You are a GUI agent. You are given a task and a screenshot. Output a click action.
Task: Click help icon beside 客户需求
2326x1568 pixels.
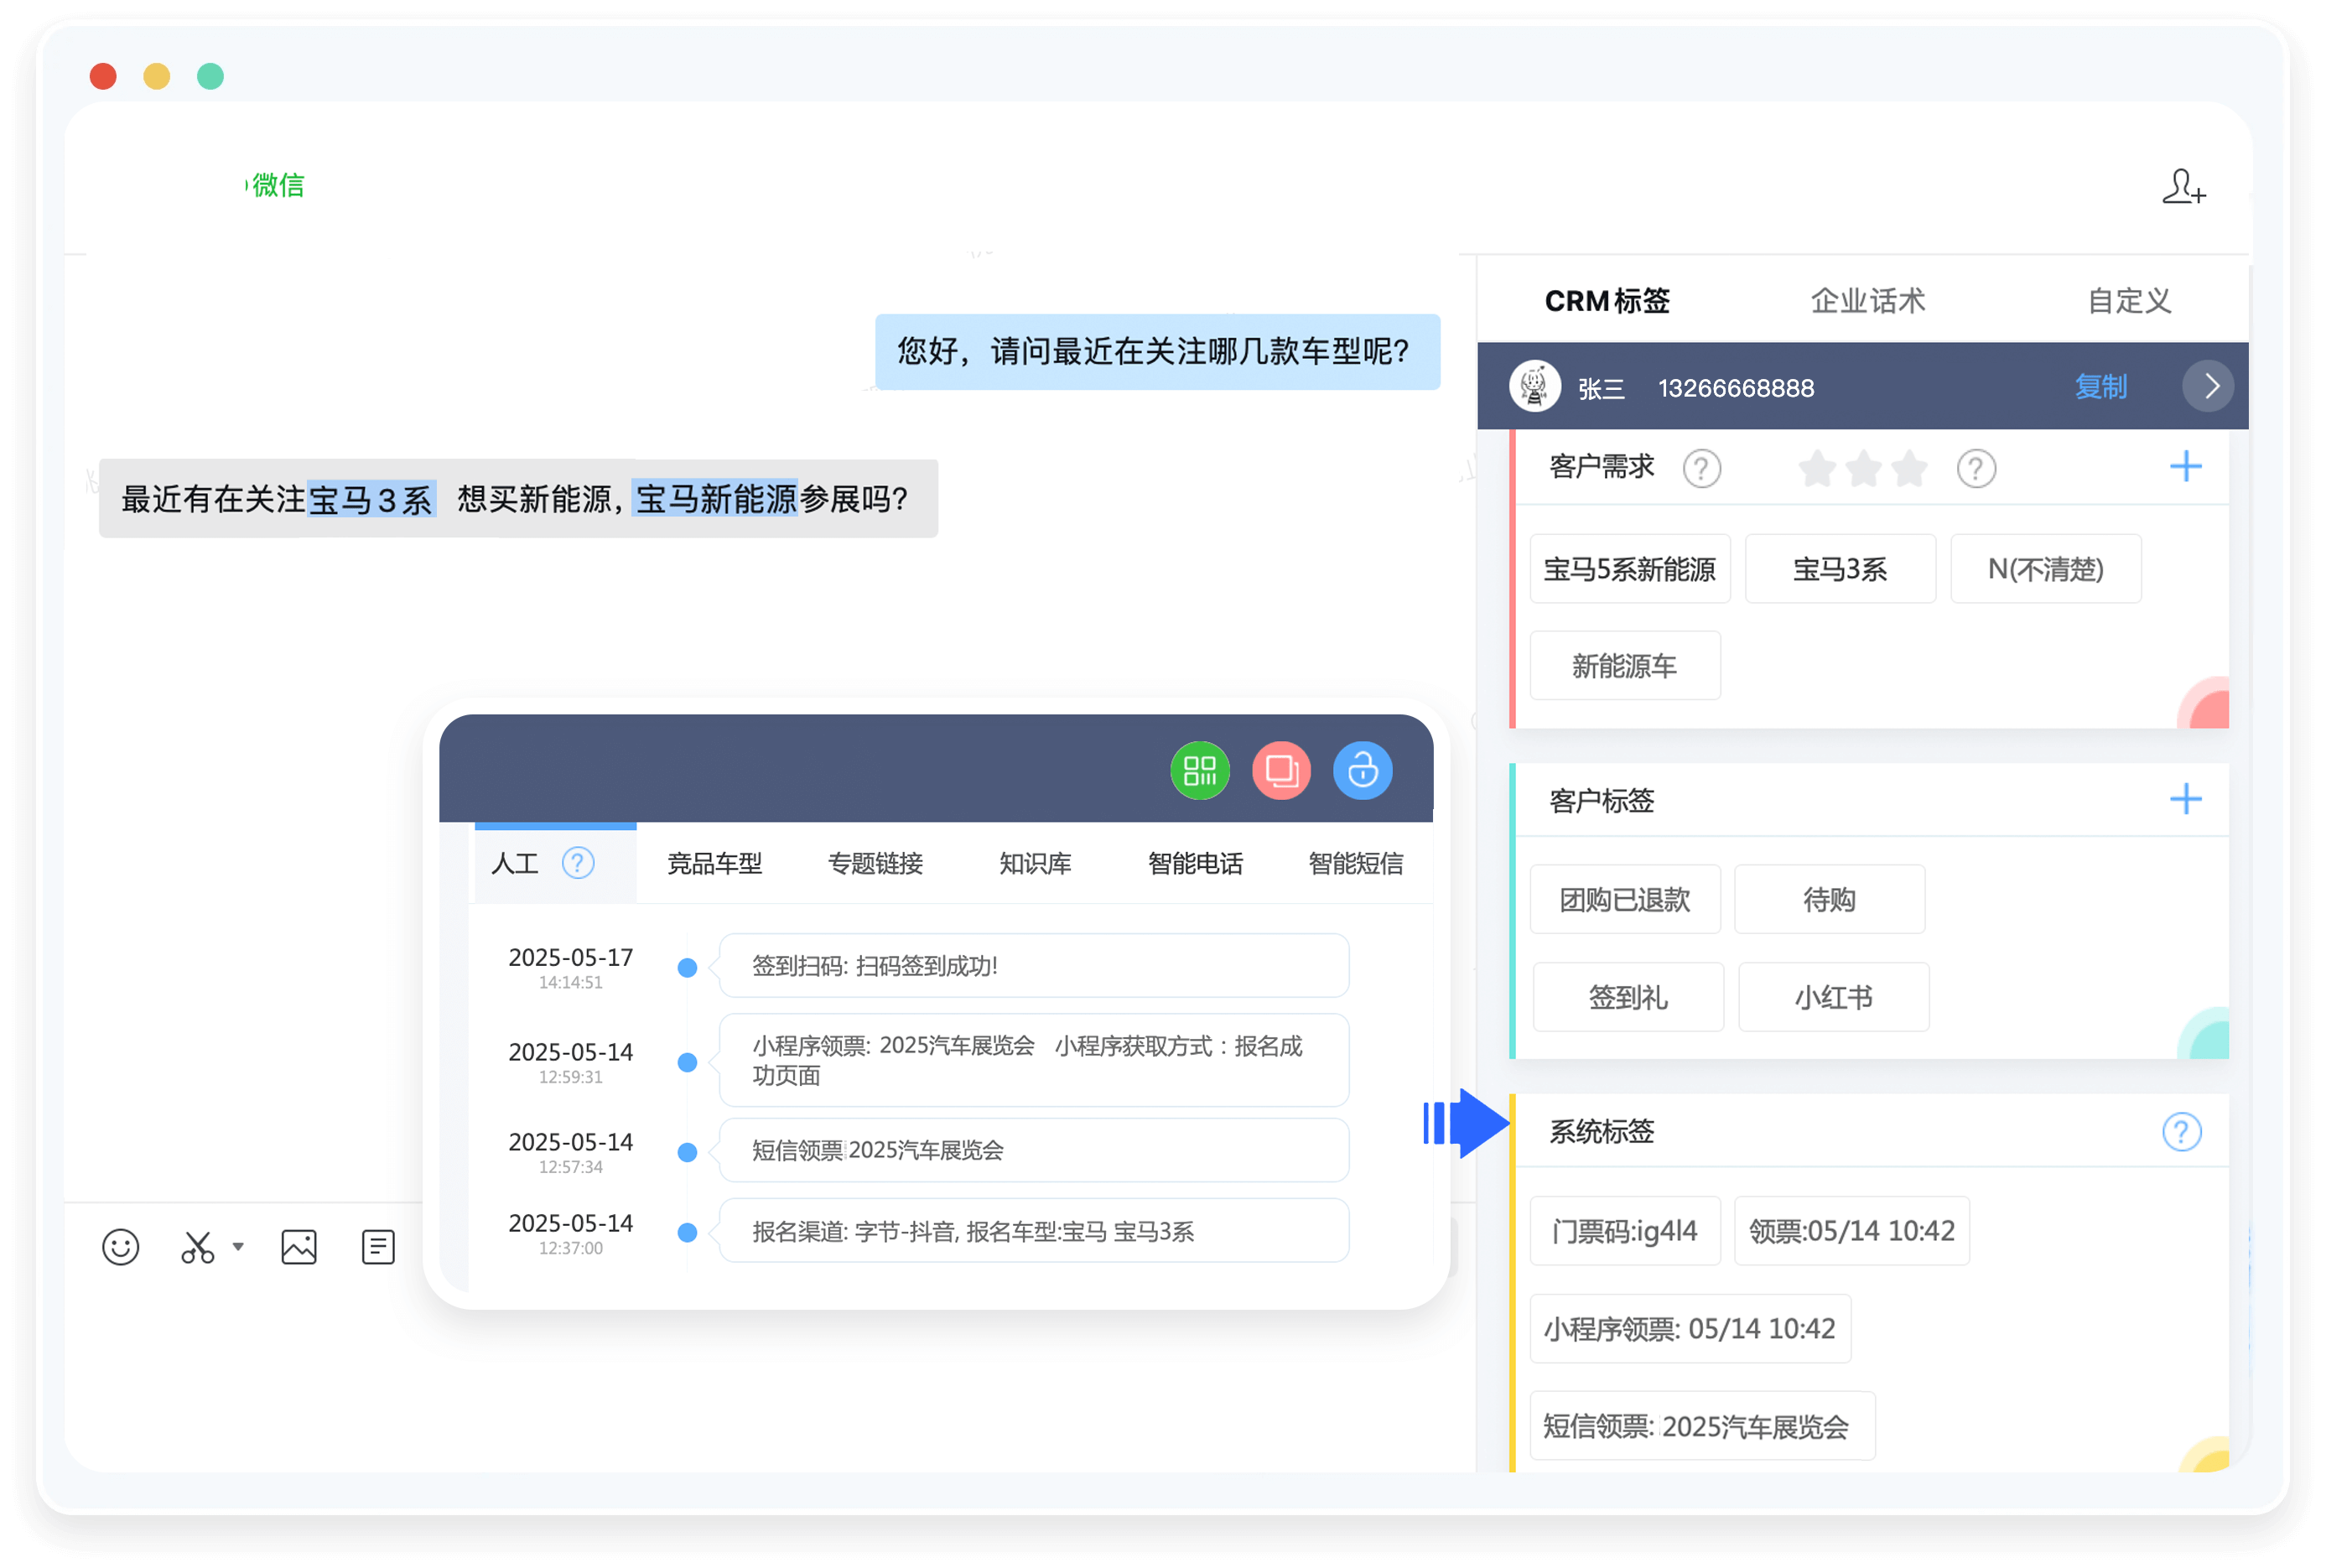(1701, 468)
